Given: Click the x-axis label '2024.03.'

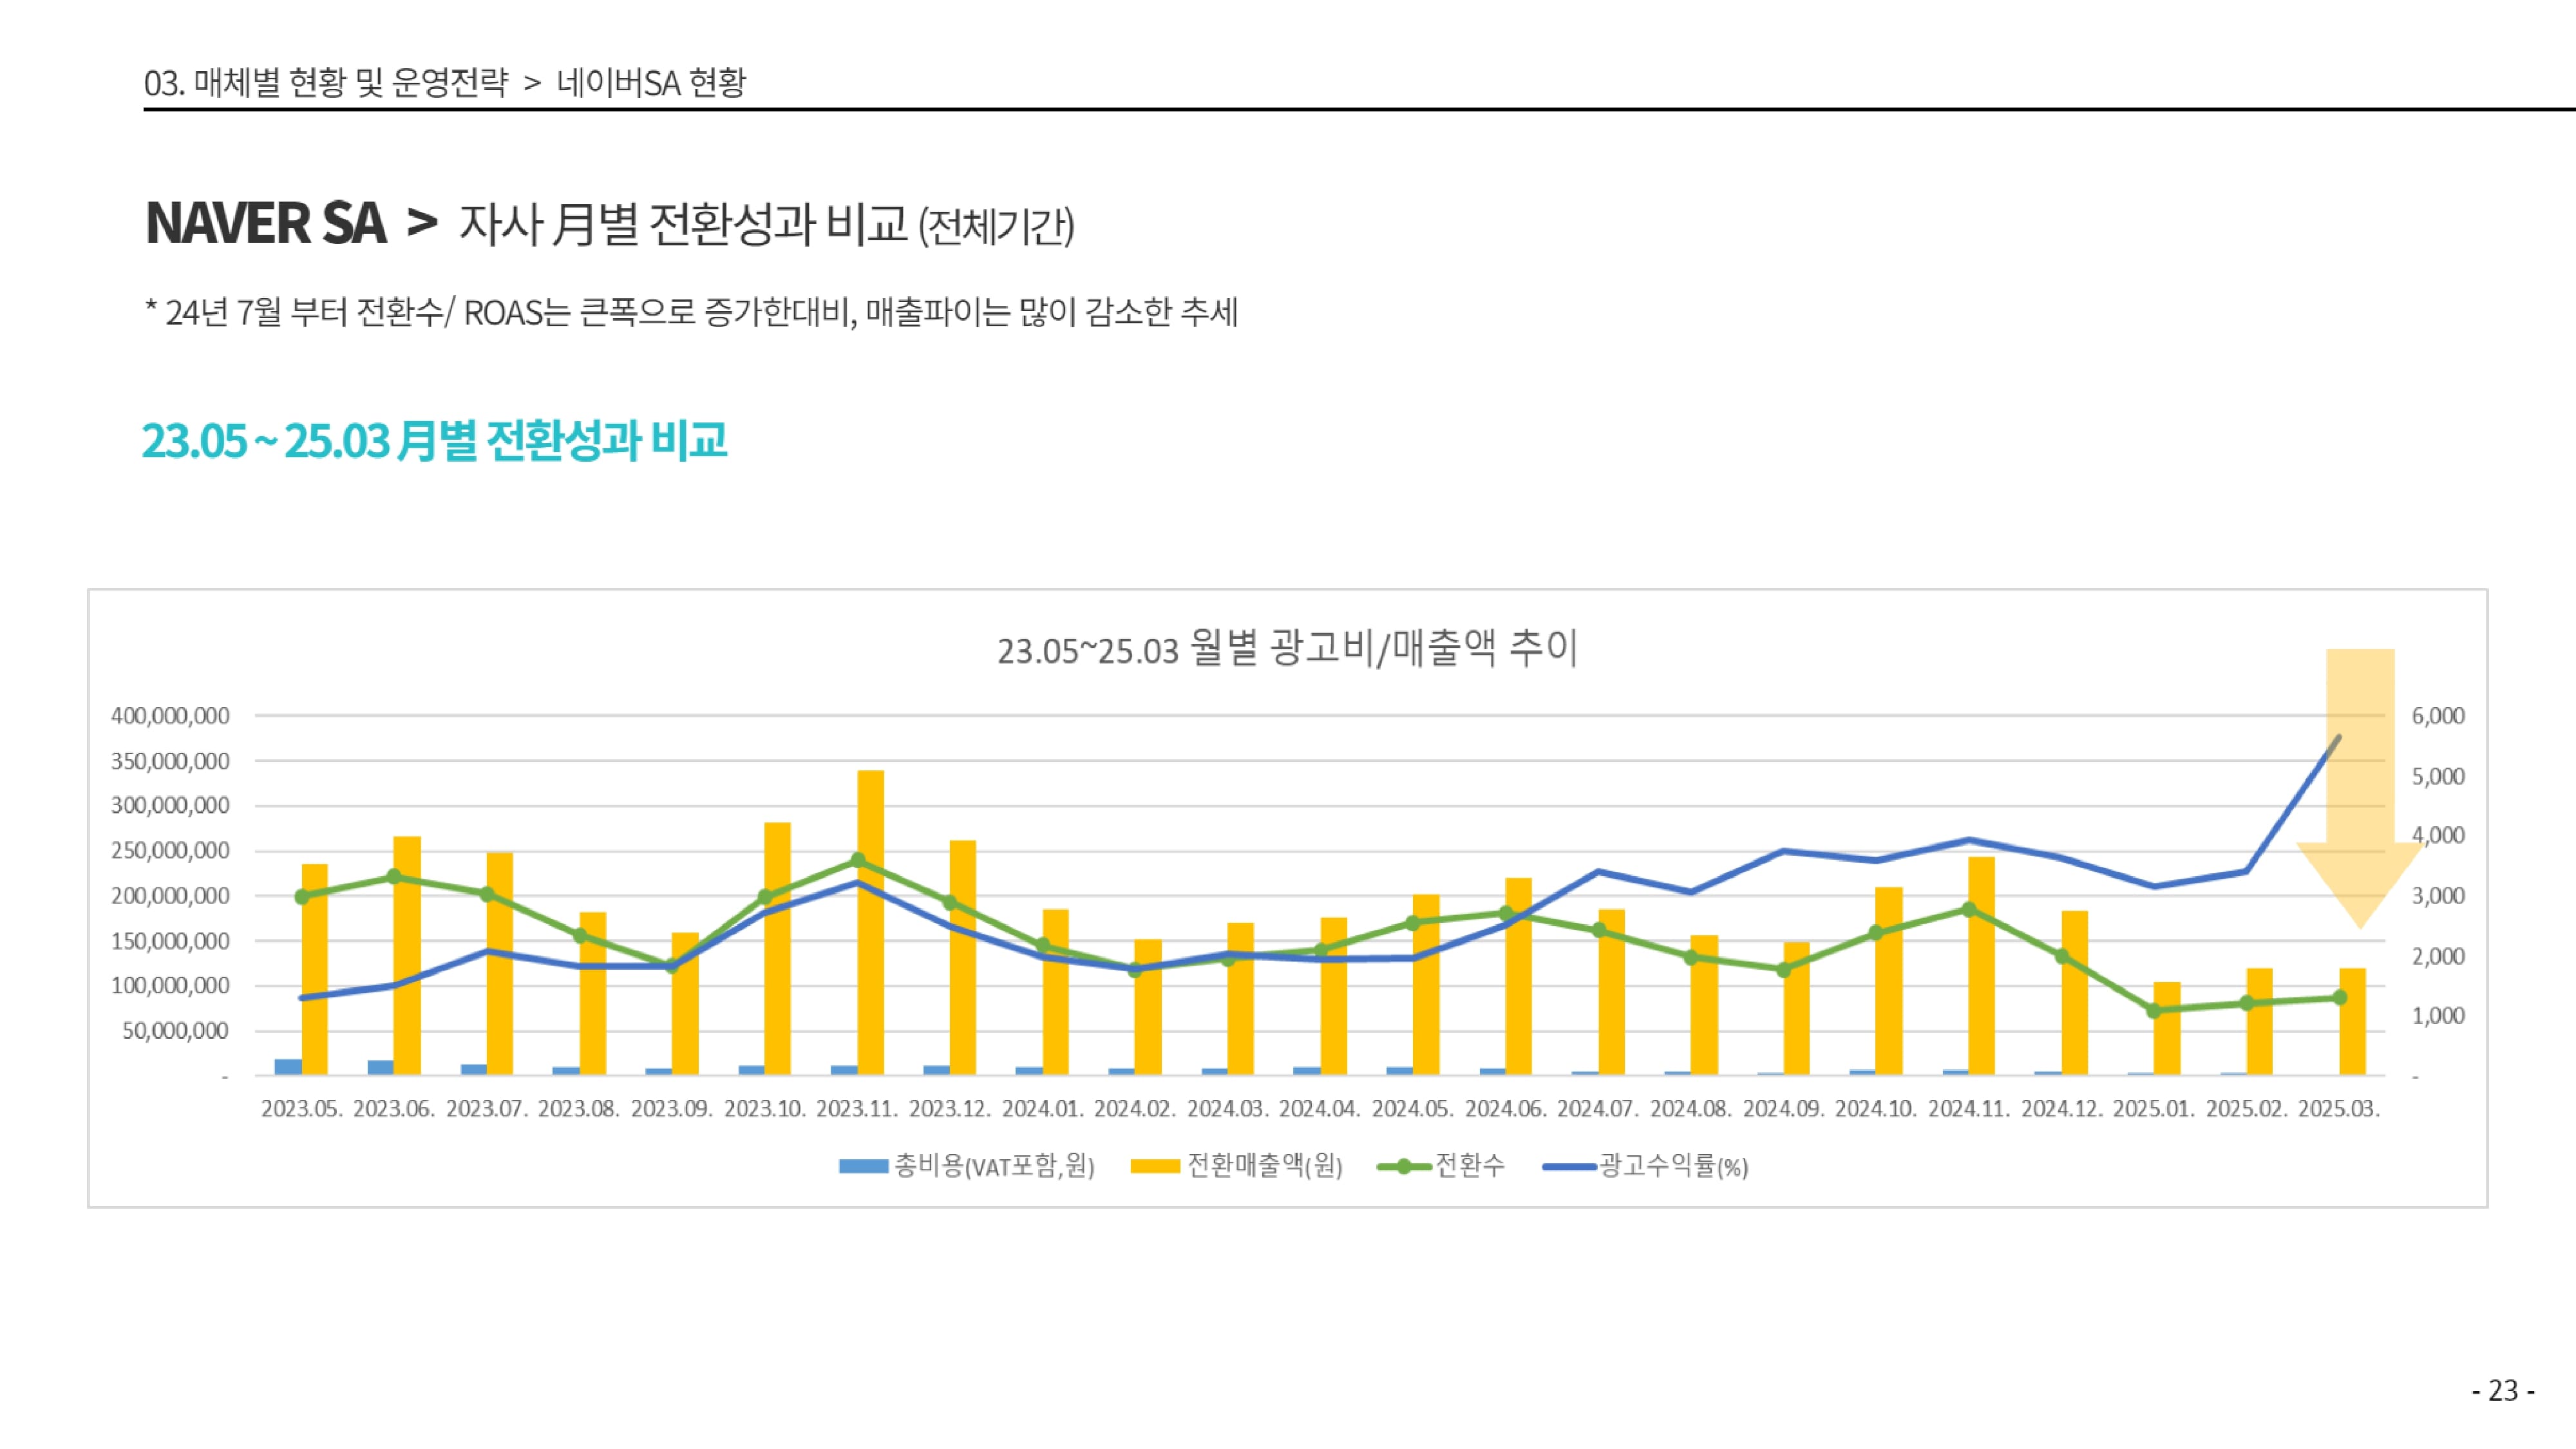Looking at the screenshot, I should tap(1228, 1109).
